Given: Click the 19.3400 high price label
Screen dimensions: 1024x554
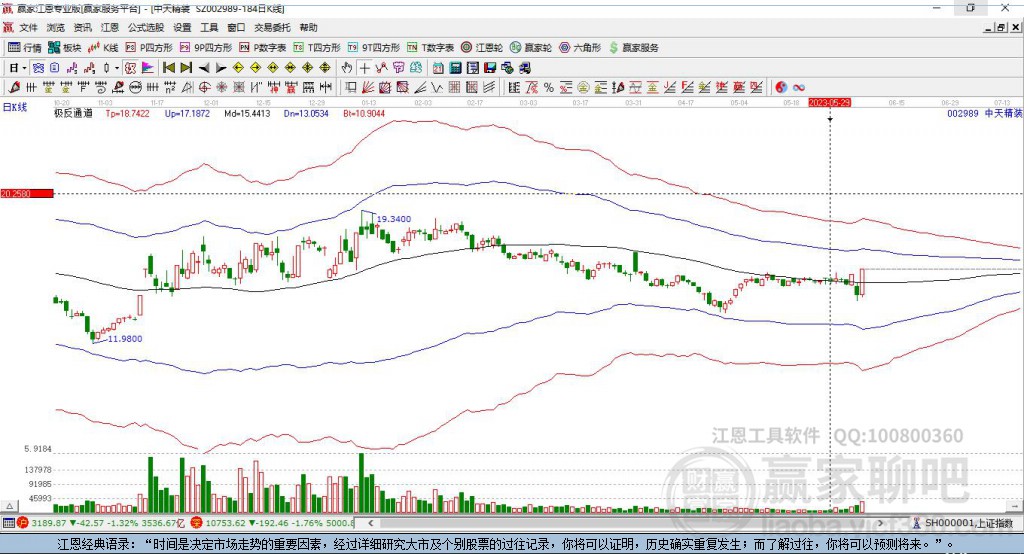Looking at the screenshot, I should [x=394, y=219].
